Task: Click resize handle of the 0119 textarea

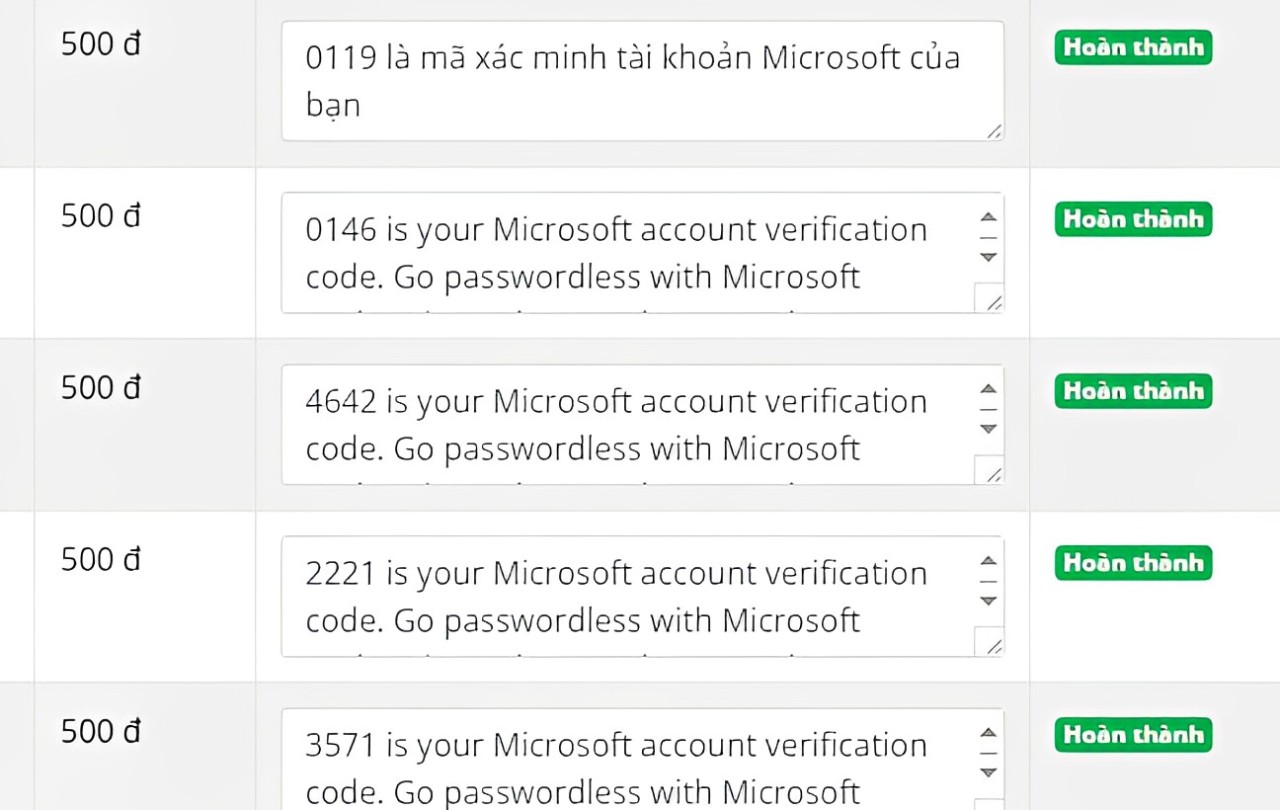Action: [995, 131]
